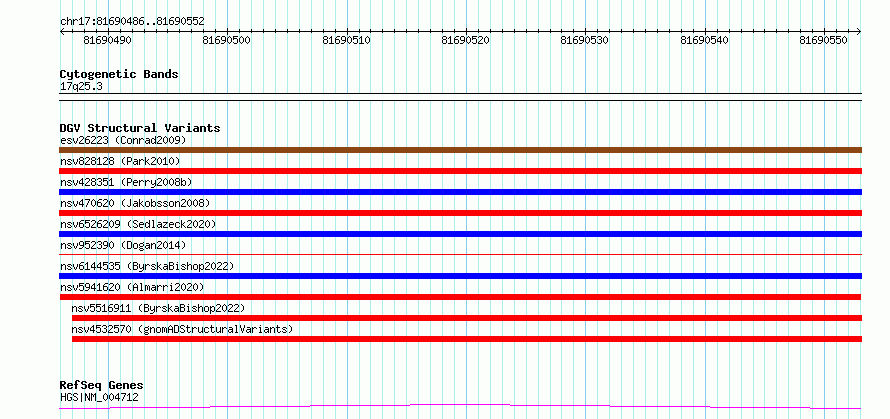Click nsv5941620 (Almarri2020) label

[x=132, y=287]
